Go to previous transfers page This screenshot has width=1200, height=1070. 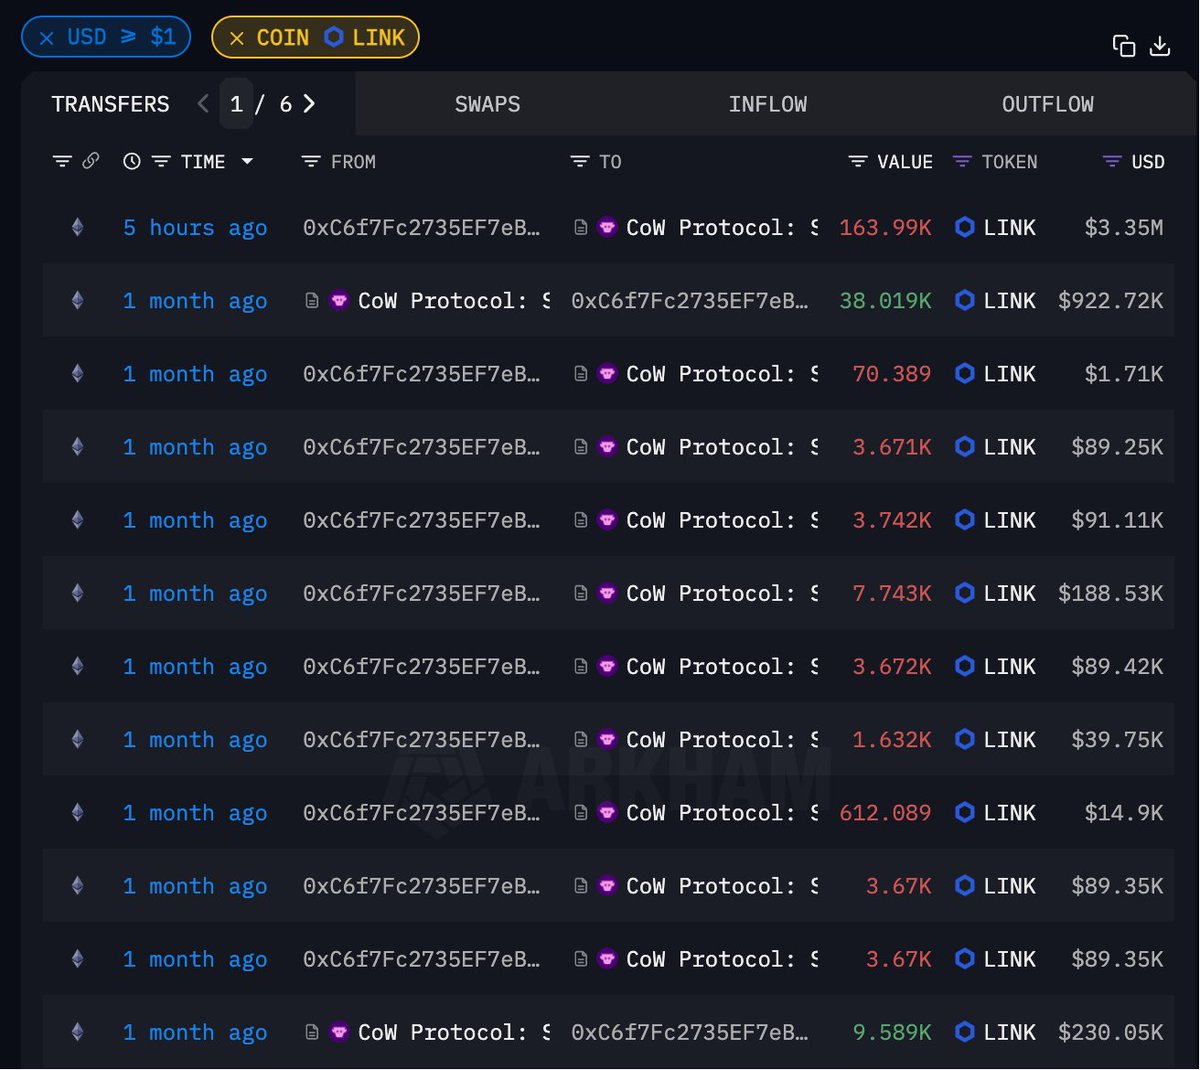[x=203, y=104]
